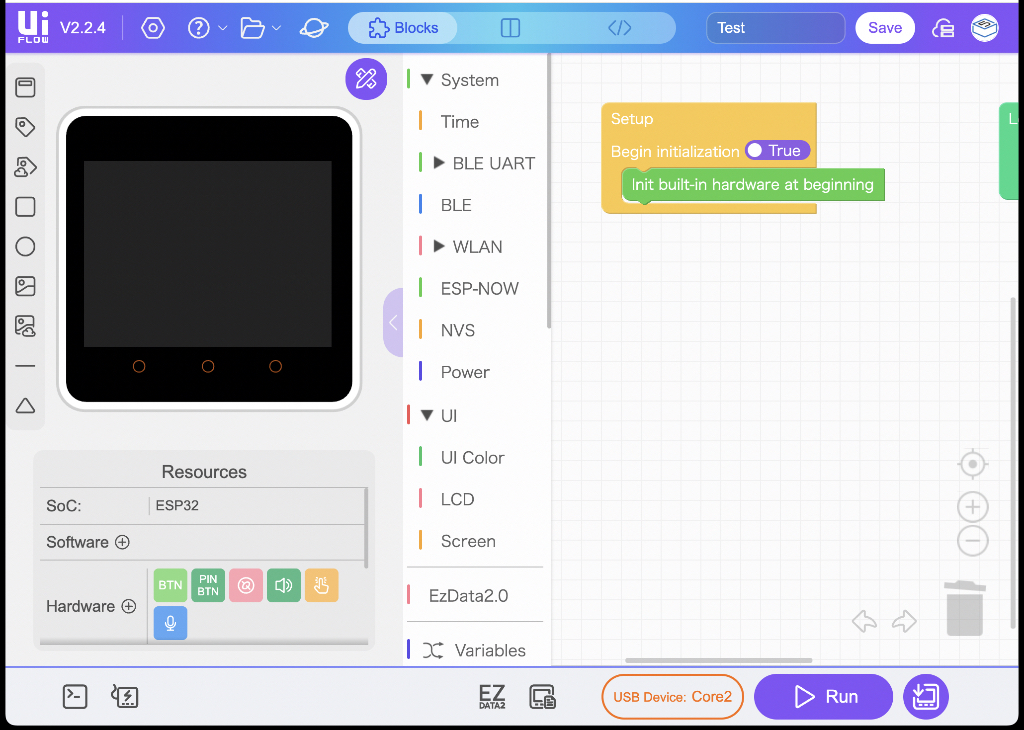Open the LCD block category
The height and width of the screenshot is (730, 1024).
457,500
